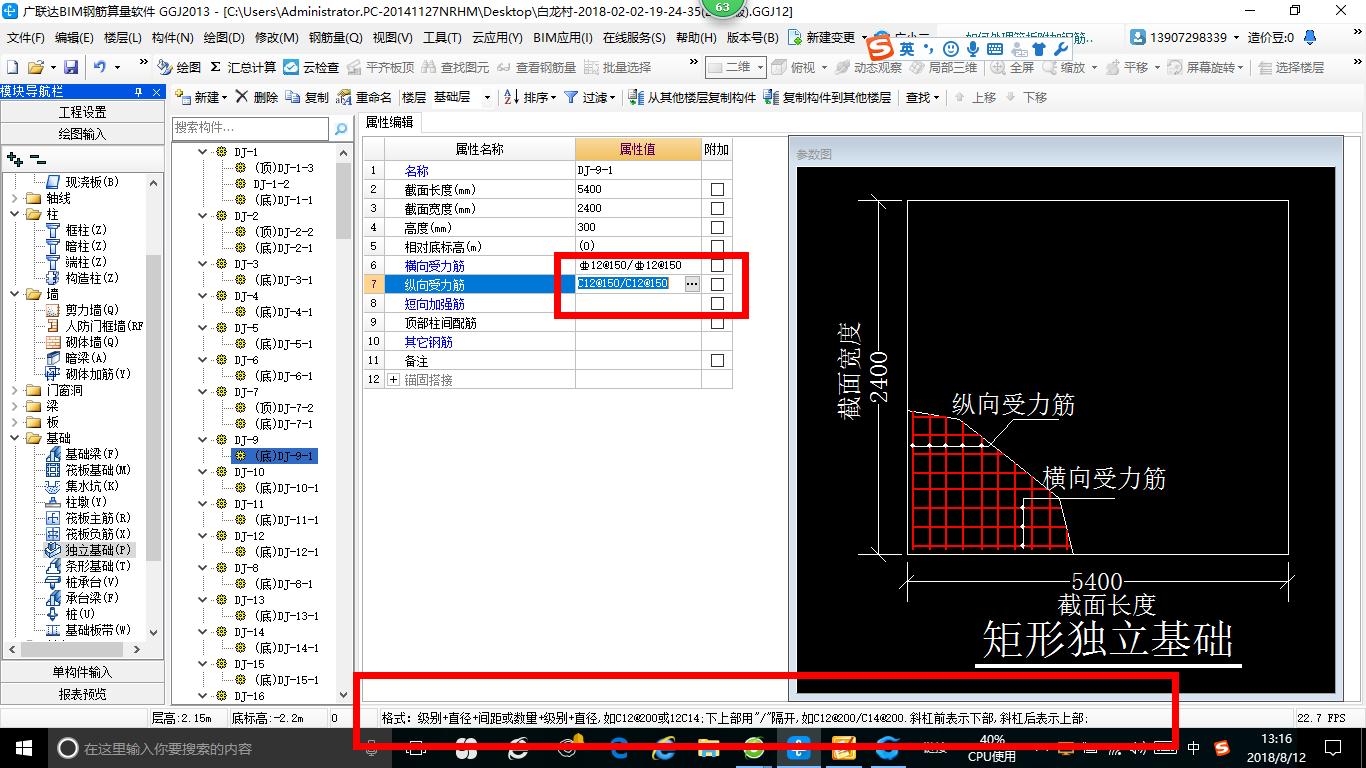Toggle 附加 checkbox for 顶部柱间配筋 row

[717, 322]
